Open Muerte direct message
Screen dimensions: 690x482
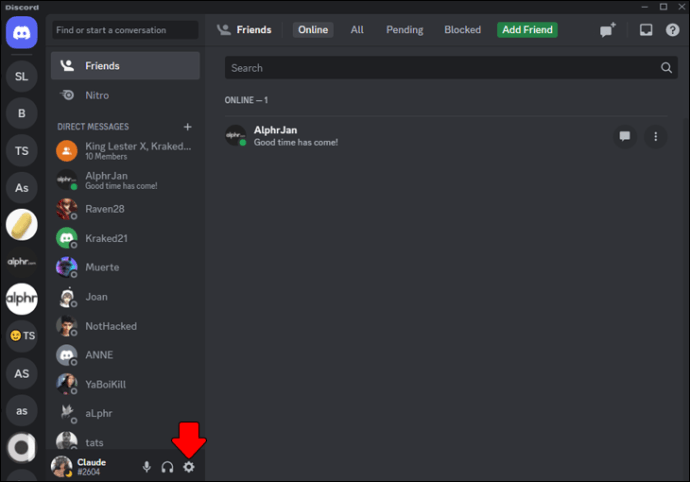tap(125, 267)
